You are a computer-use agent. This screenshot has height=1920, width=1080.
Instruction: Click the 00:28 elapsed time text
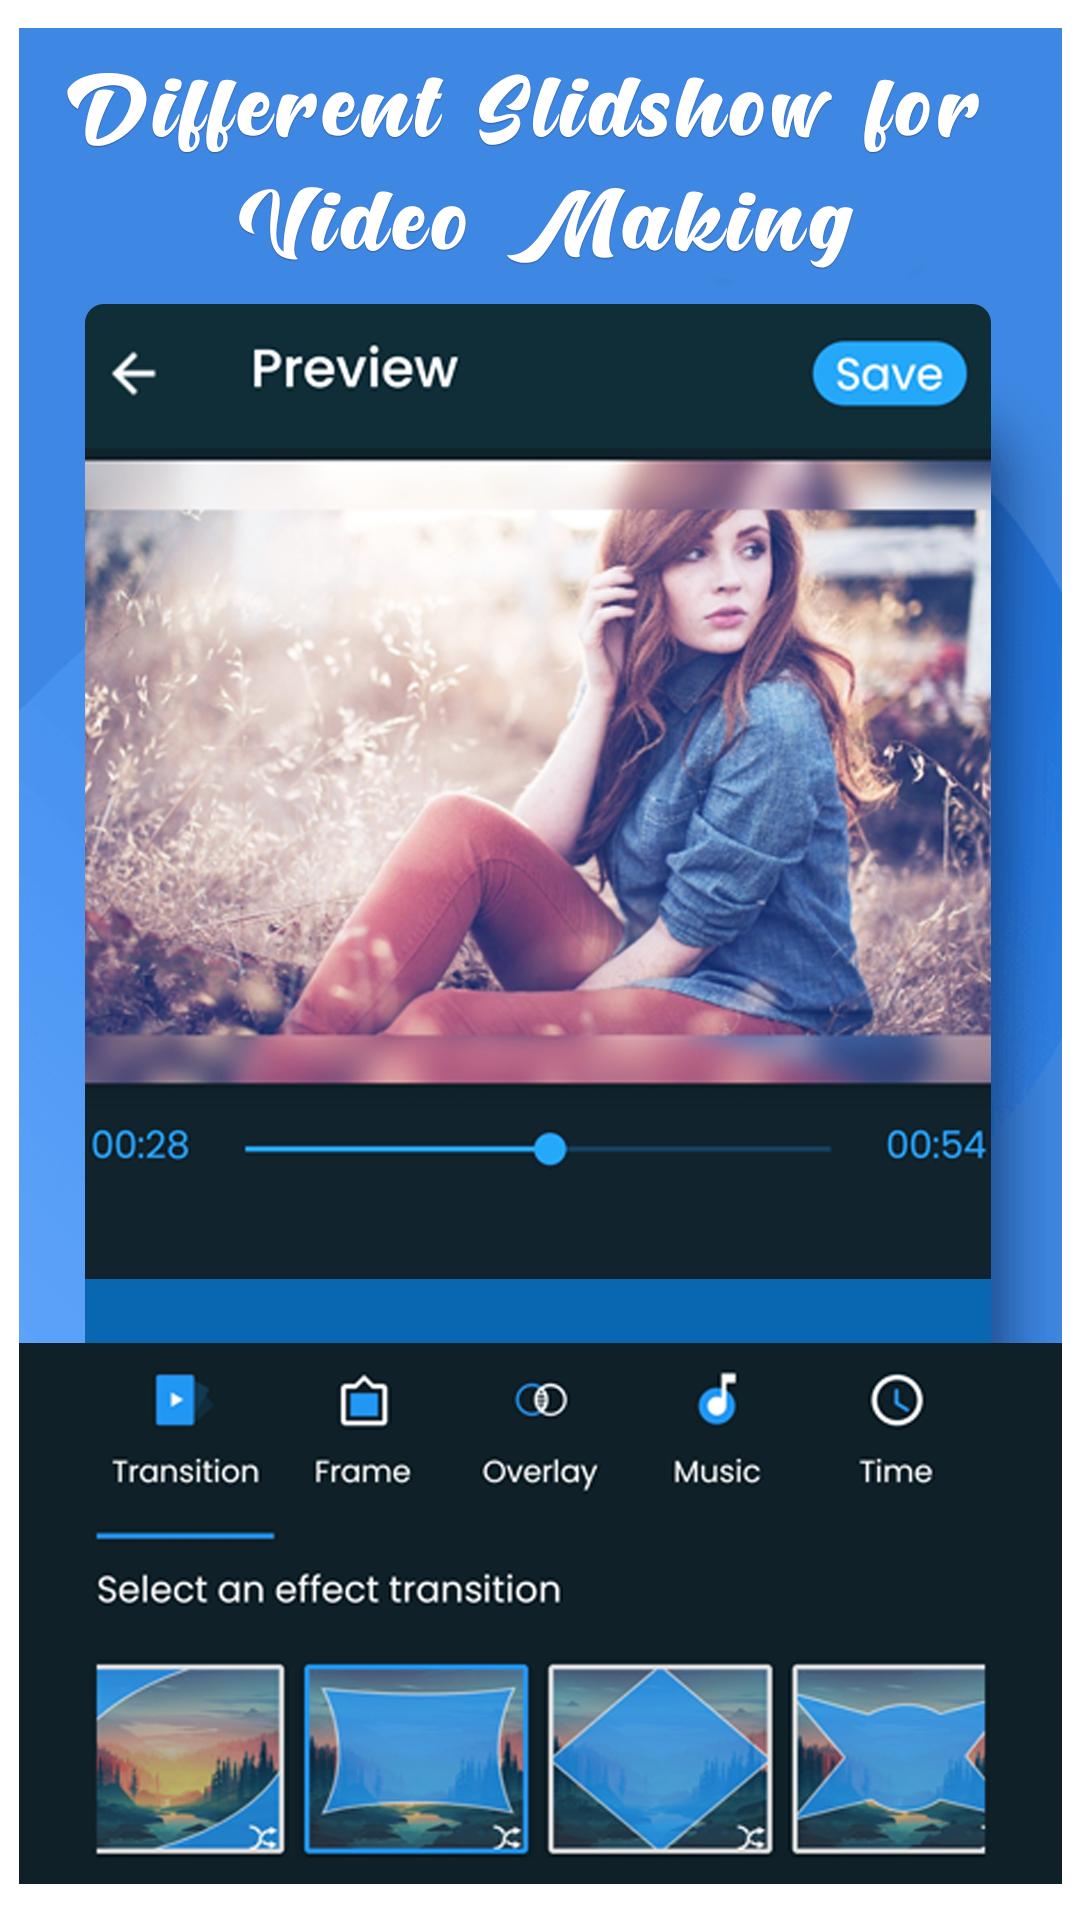click(x=140, y=1145)
